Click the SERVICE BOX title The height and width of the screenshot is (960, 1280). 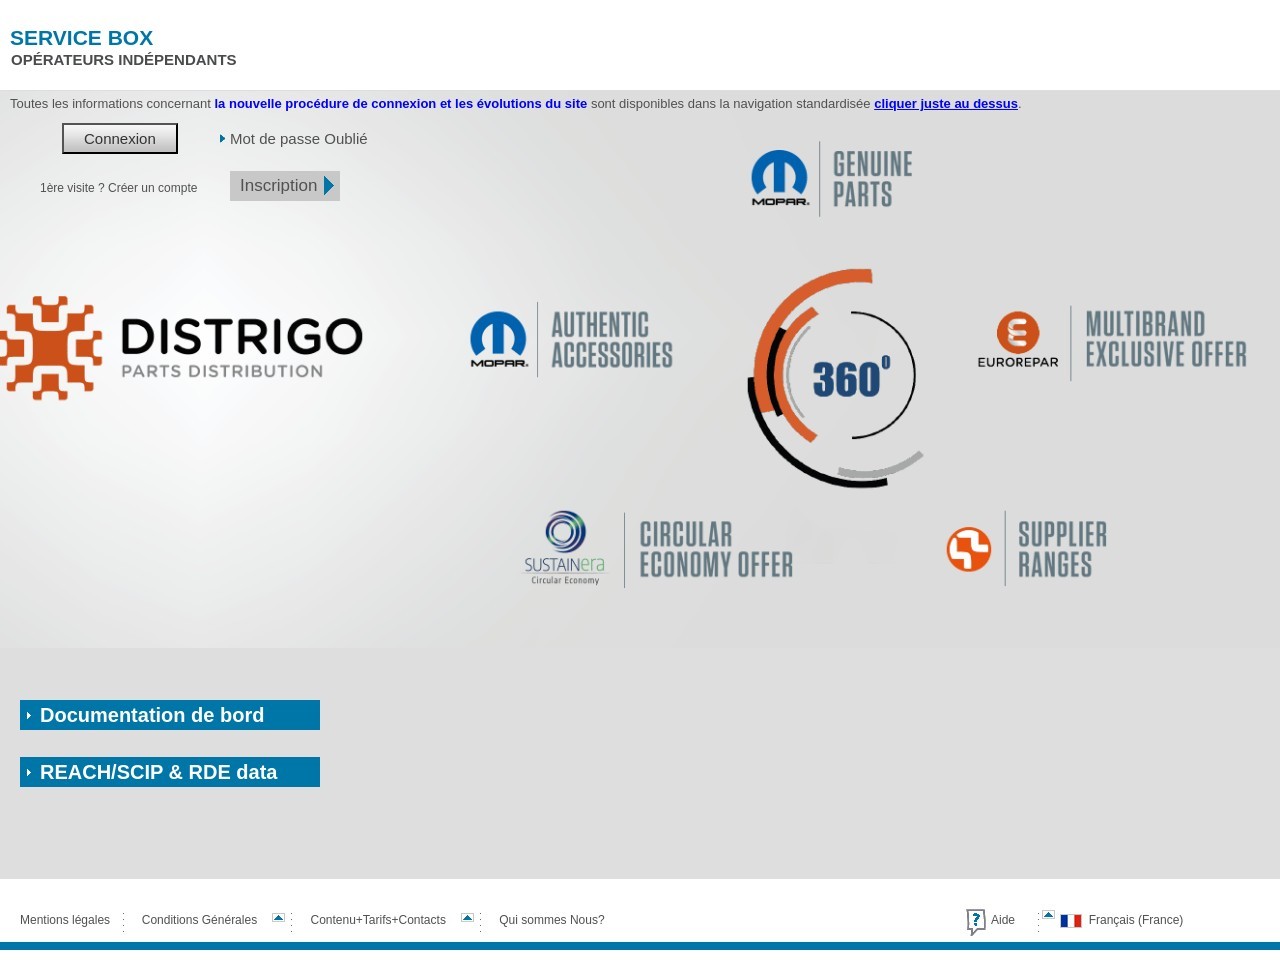click(x=82, y=38)
